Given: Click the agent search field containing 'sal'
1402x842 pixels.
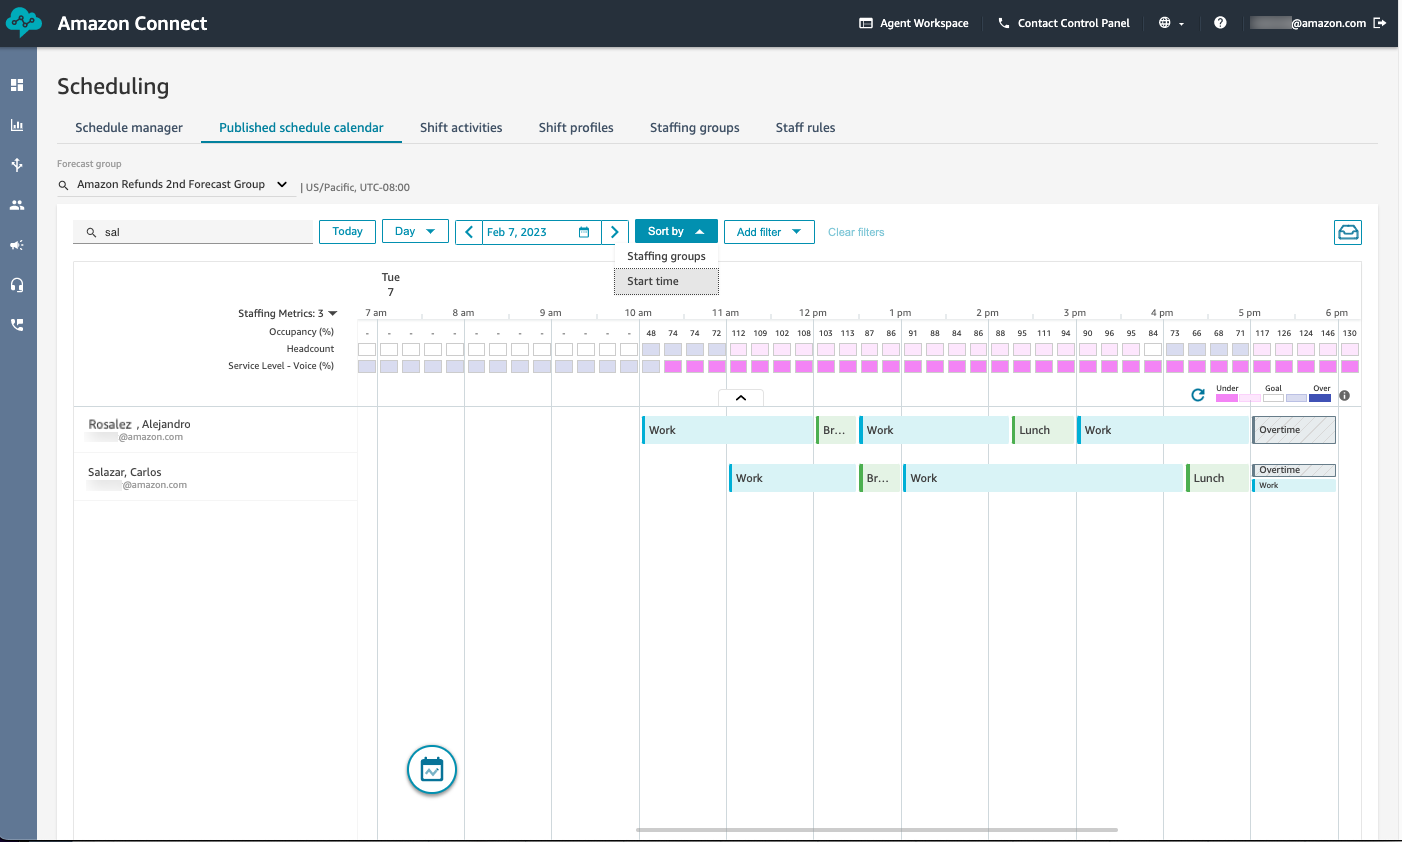Looking at the screenshot, I should [193, 232].
